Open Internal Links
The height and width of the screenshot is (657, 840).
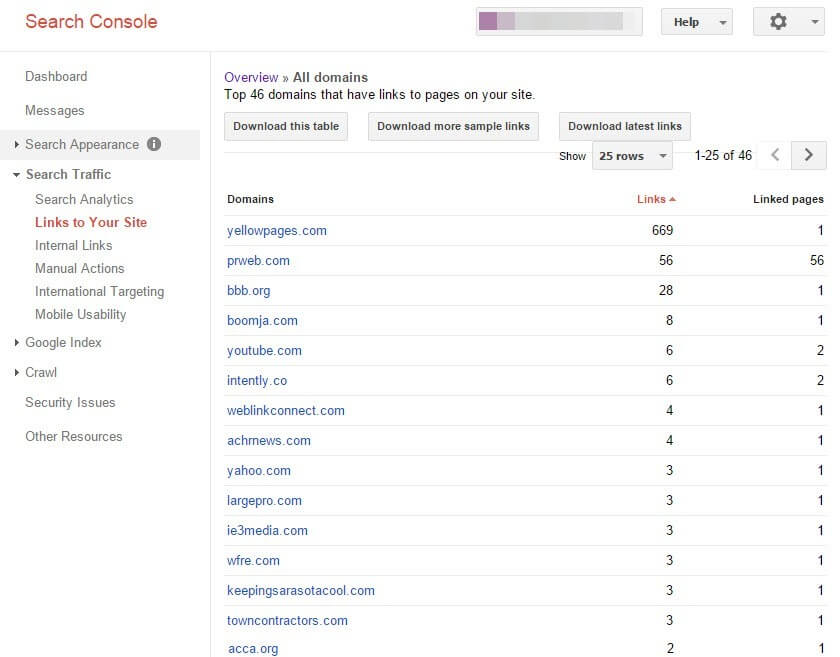[x=73, y=245]
